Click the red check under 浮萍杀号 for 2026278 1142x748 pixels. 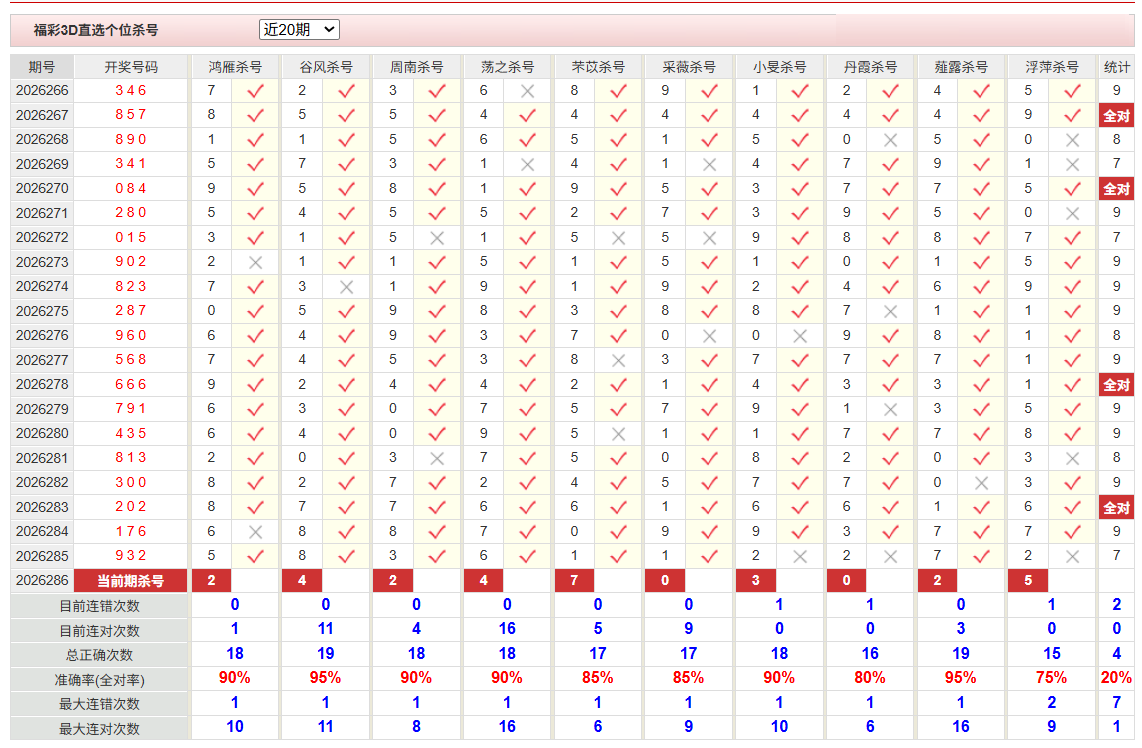pyautogui.click(x=1072, y=385)
